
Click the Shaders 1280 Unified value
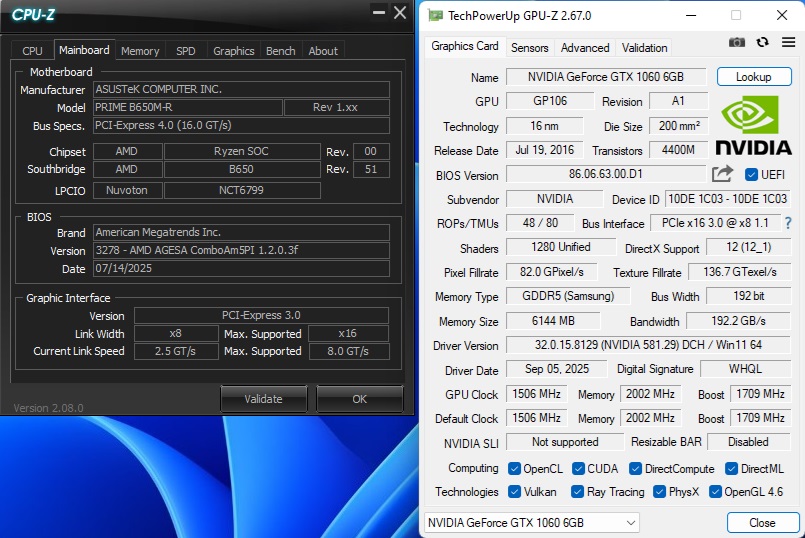pos(561,247)
